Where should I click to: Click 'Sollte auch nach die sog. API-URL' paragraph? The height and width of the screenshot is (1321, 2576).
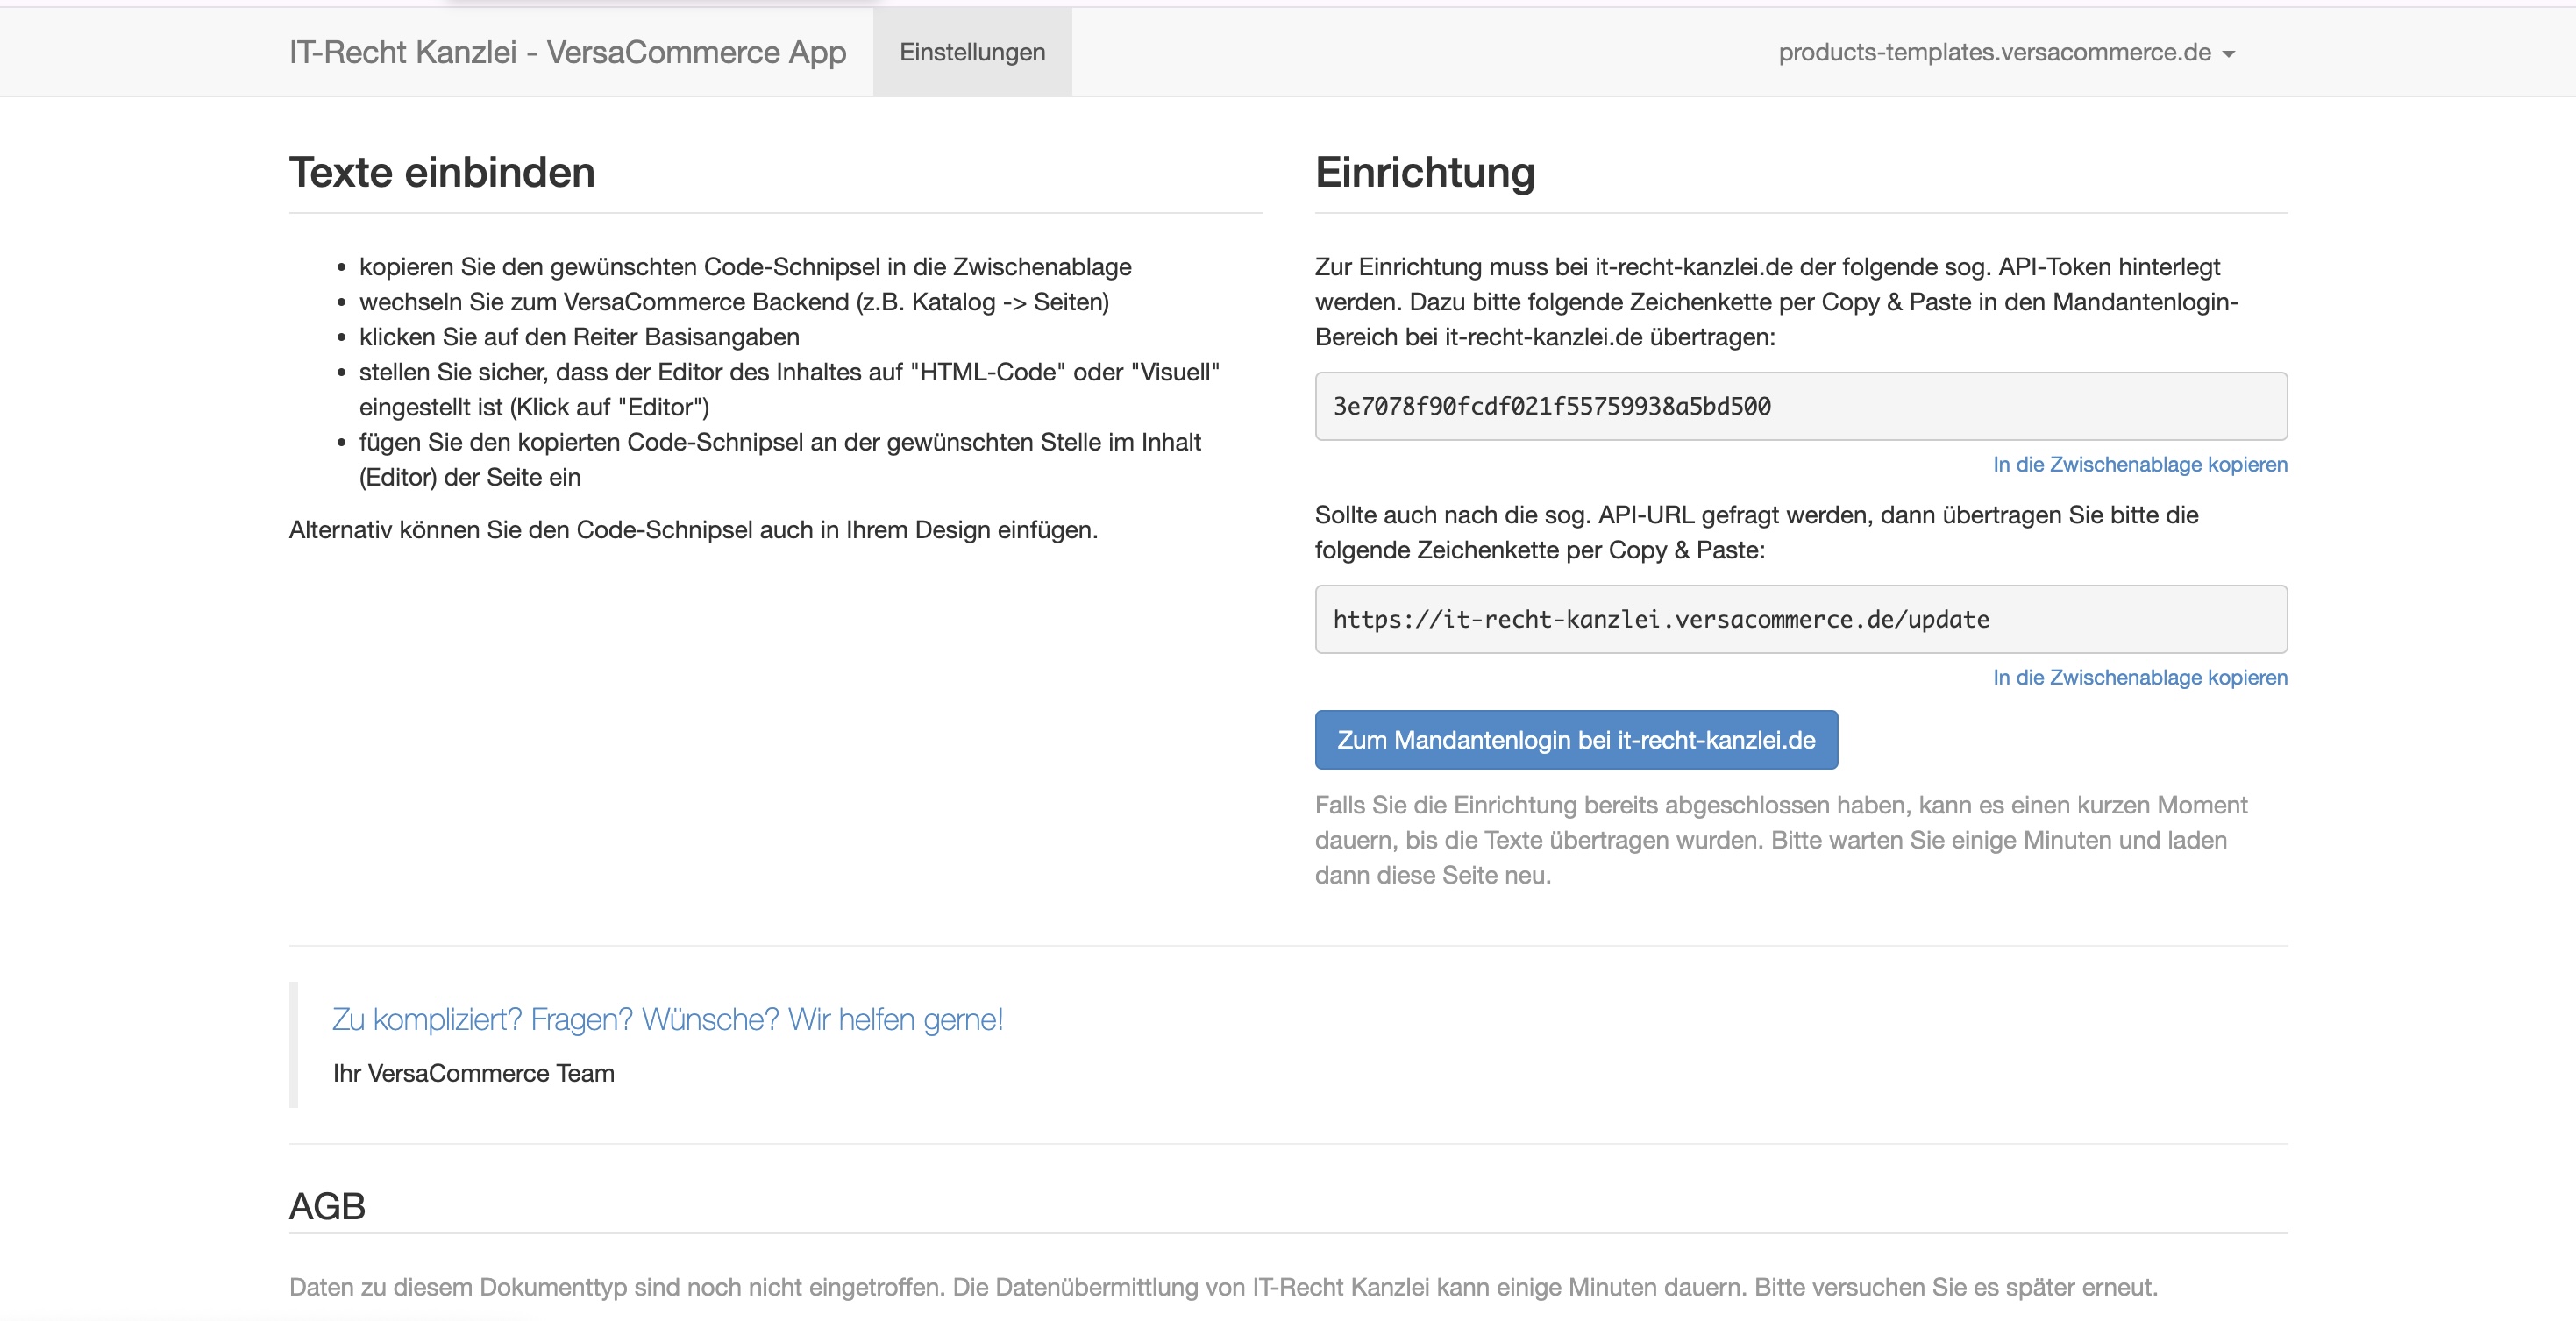[1756, 532]
